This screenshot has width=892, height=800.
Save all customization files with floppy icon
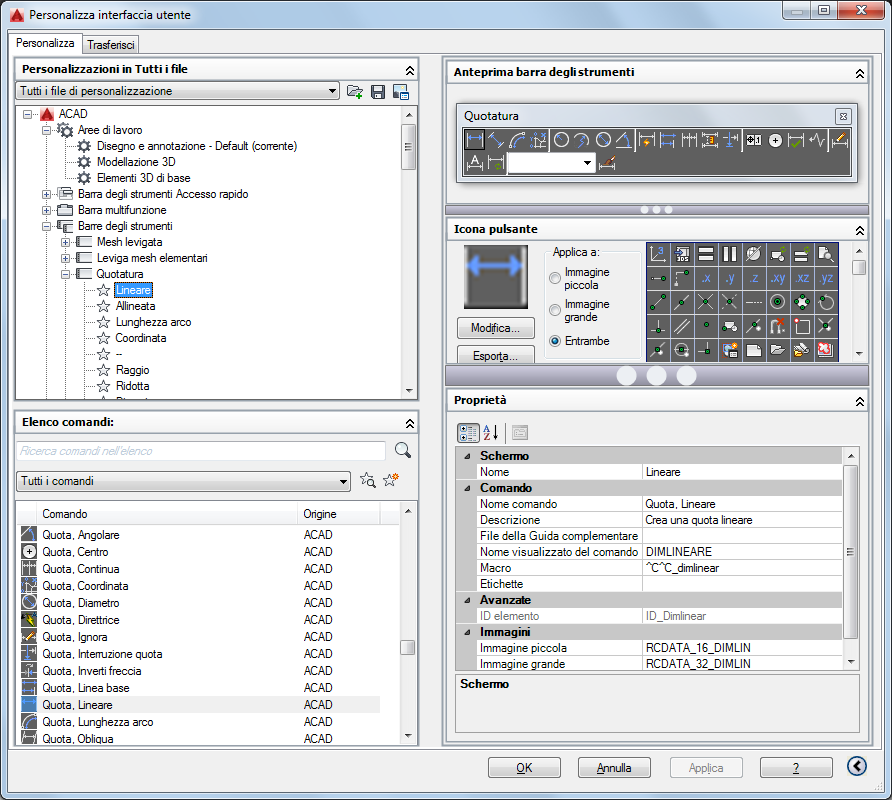point(378,92)
